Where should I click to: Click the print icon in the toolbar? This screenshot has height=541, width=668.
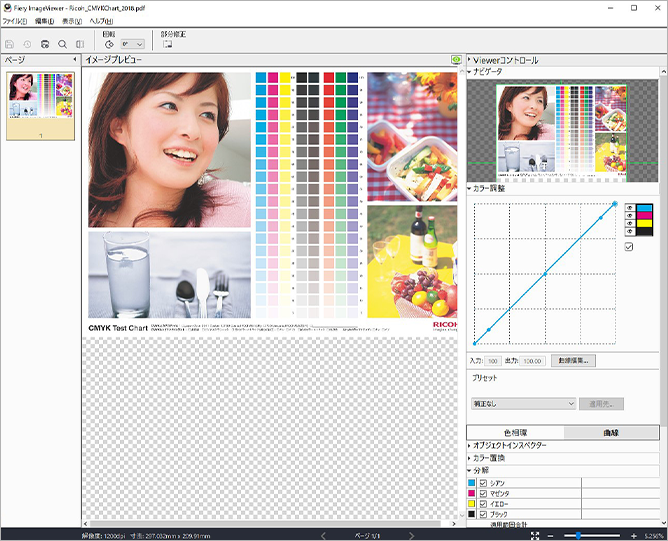(45, 44)
